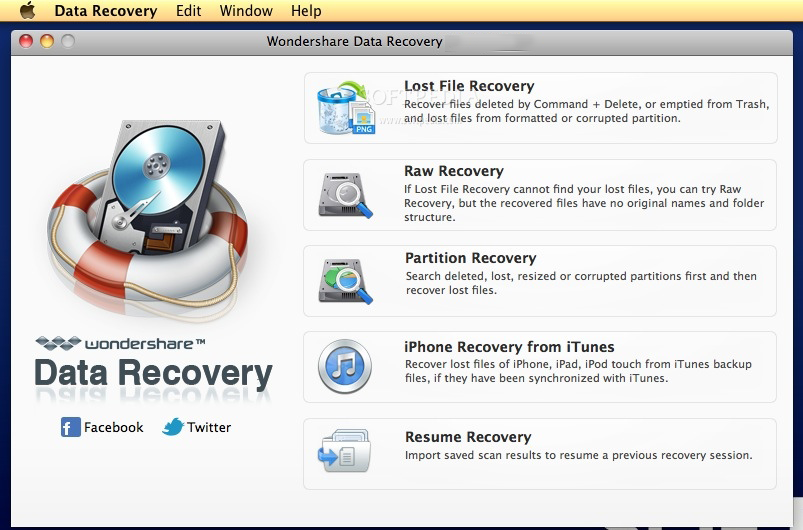Open the Window menu
The height and width of the screenshot is (530, 803).
coord(246,11)
